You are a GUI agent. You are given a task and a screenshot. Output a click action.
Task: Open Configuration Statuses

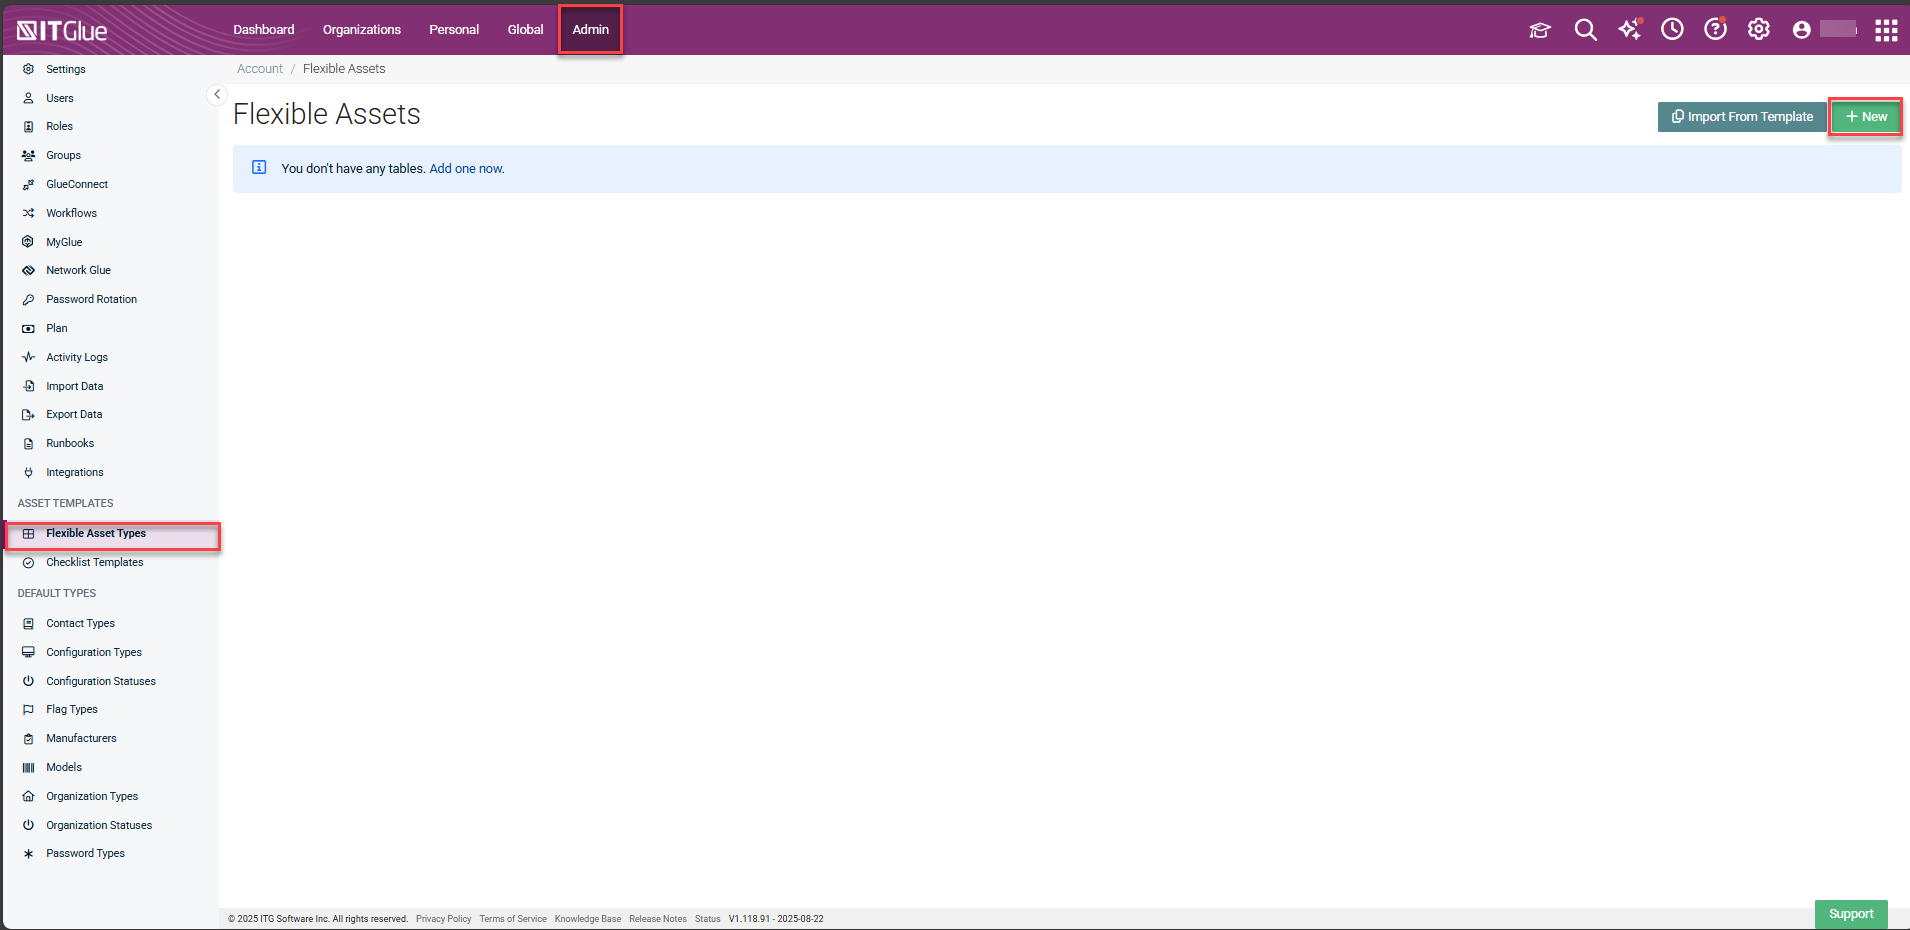click(x=101, y=681)
